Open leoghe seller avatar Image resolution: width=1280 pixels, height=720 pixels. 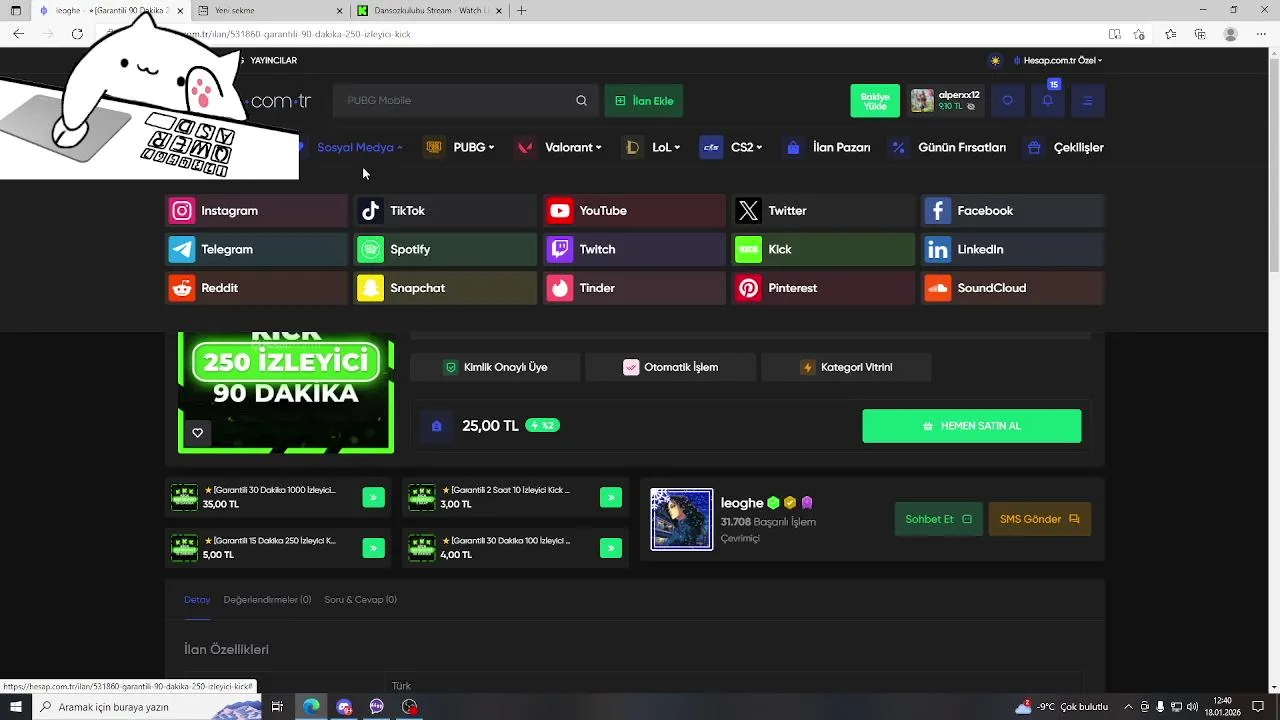(682, 519)
